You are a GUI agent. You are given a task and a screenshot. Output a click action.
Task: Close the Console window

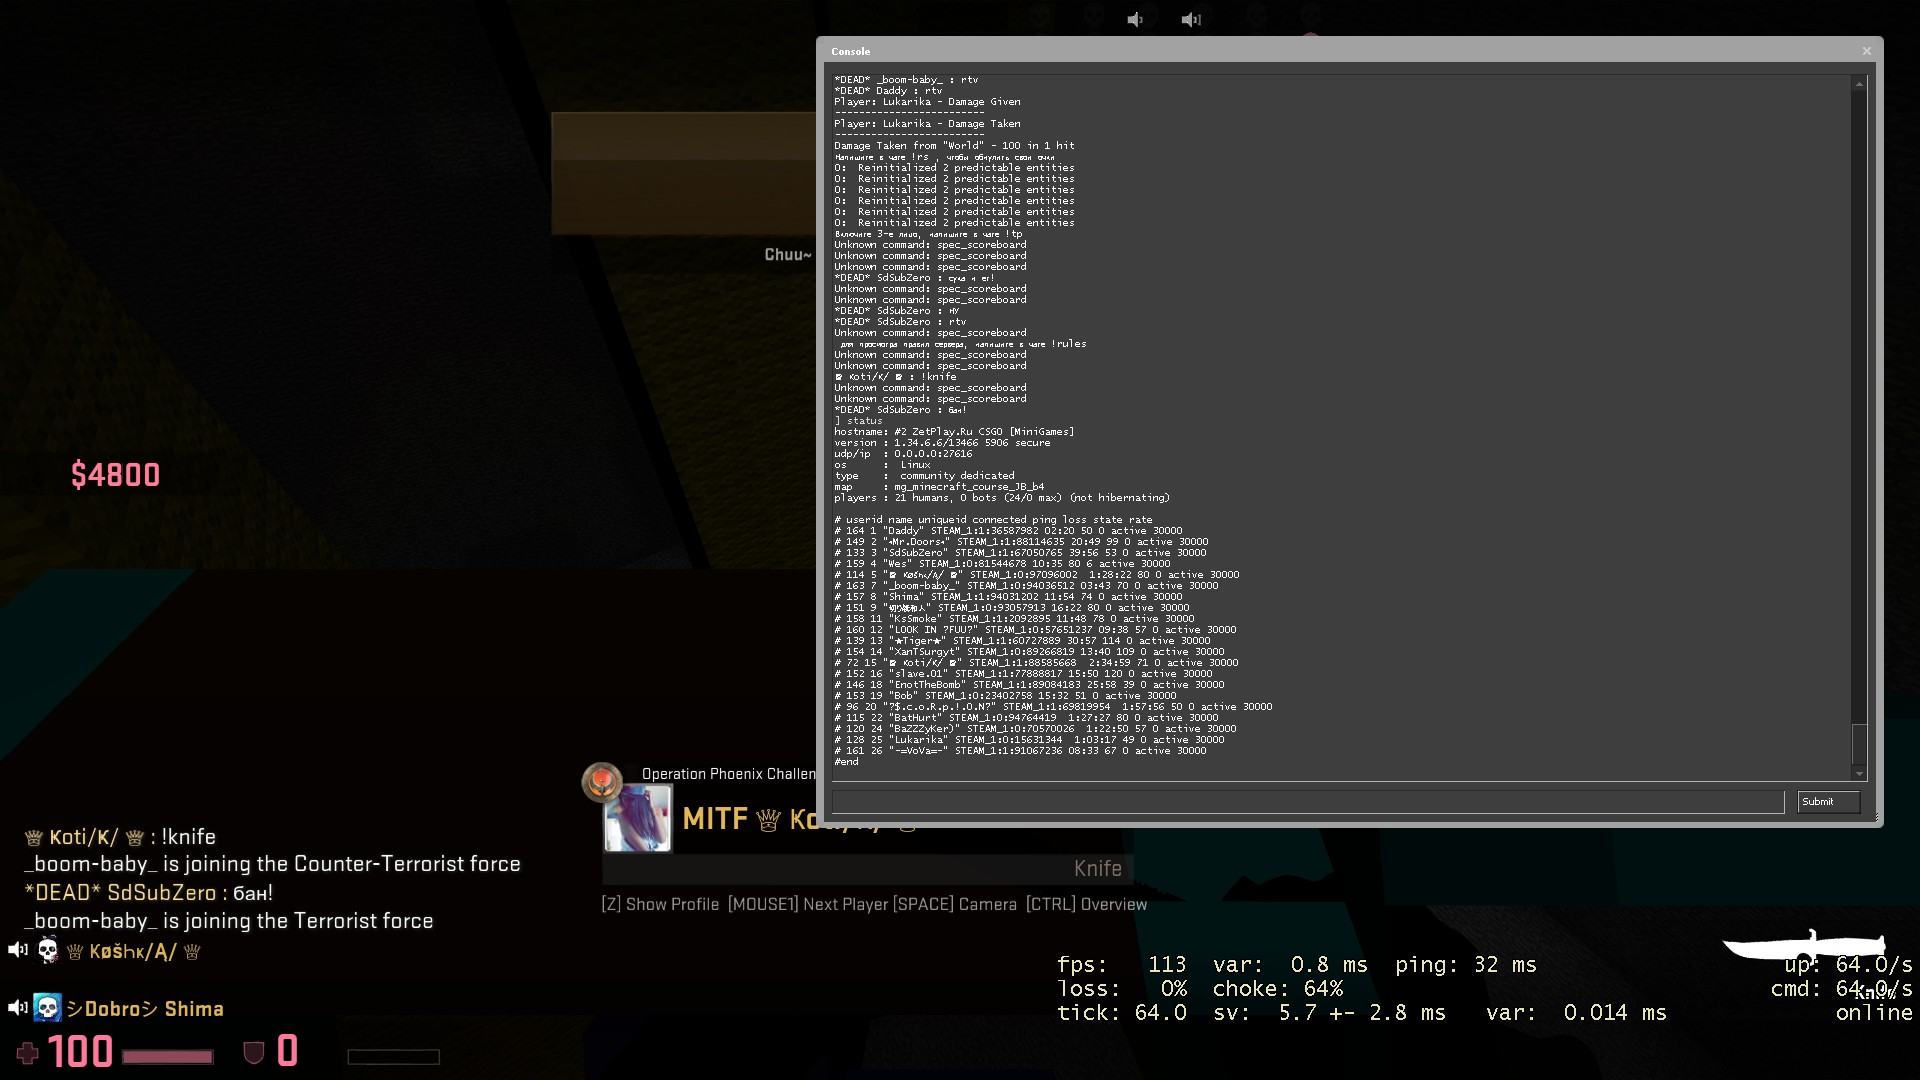pos(1866,51)
